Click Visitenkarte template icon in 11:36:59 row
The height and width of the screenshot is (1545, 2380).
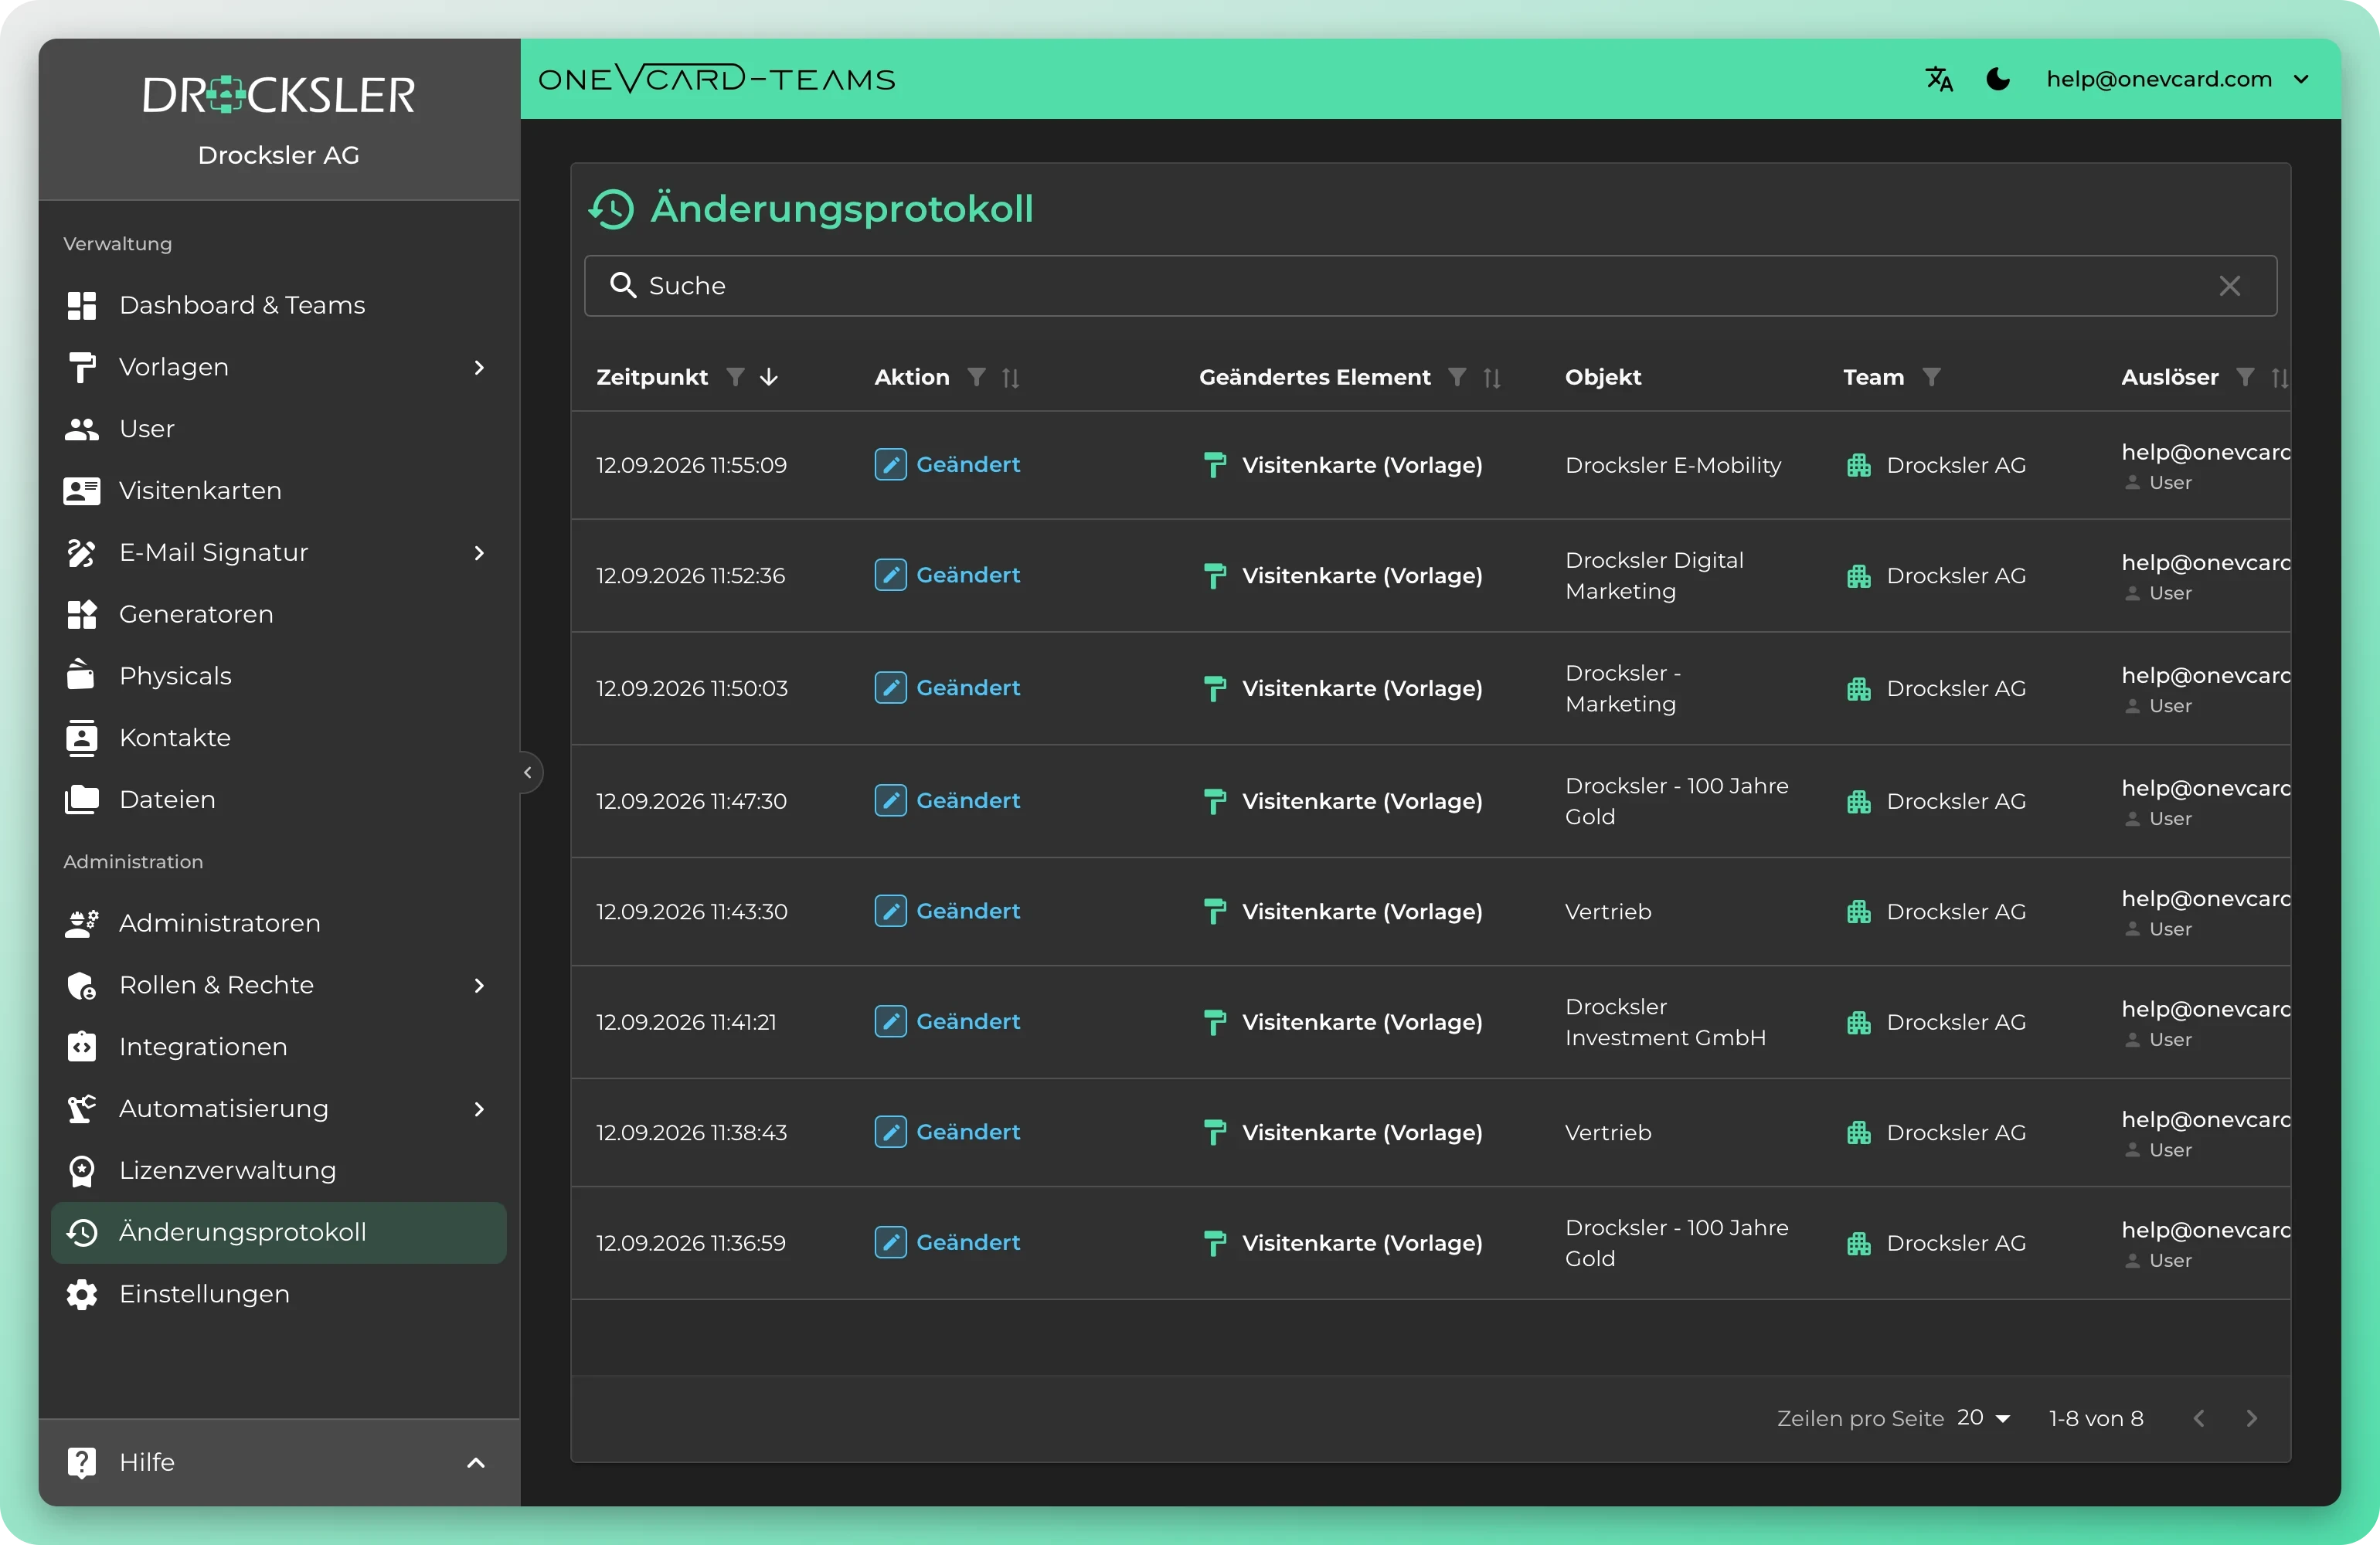(x=1215, y=1243)
